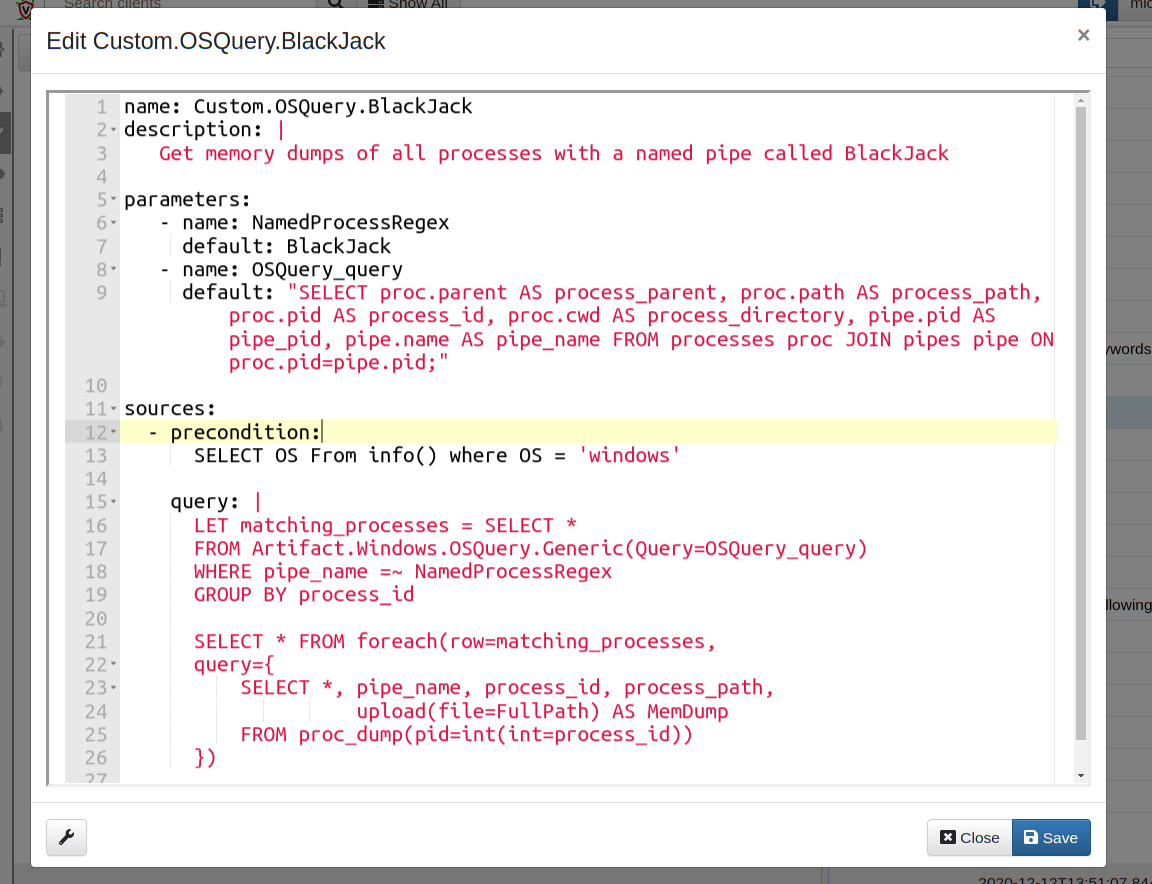Fold the precondition block on line 12
The width and height of the screenshot is (1152, 884).
tap(114, 432)
